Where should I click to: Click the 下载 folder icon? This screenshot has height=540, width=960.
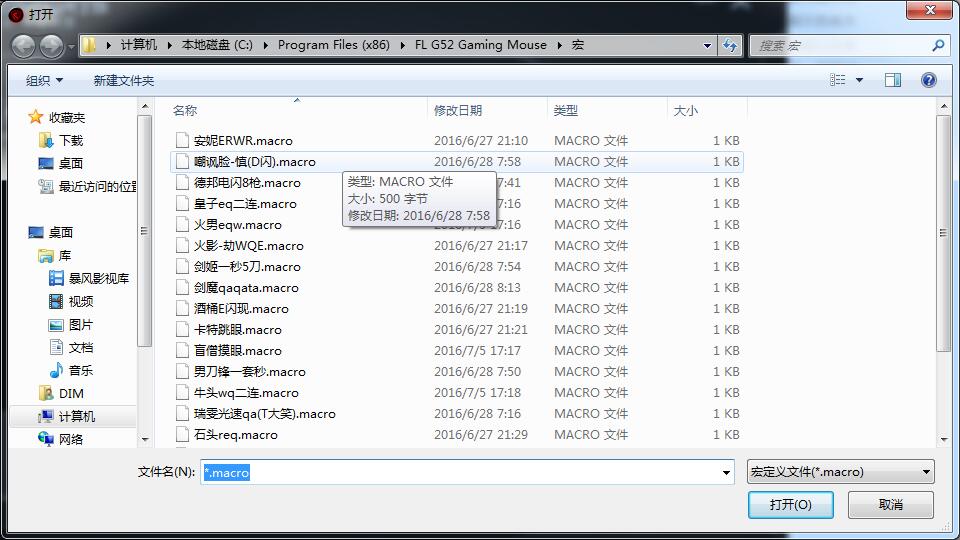point(46,140)
